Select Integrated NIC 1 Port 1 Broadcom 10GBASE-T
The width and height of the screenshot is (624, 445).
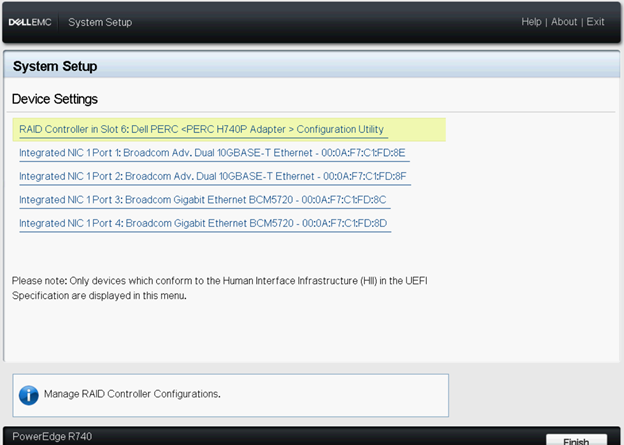tap(212, 153)
